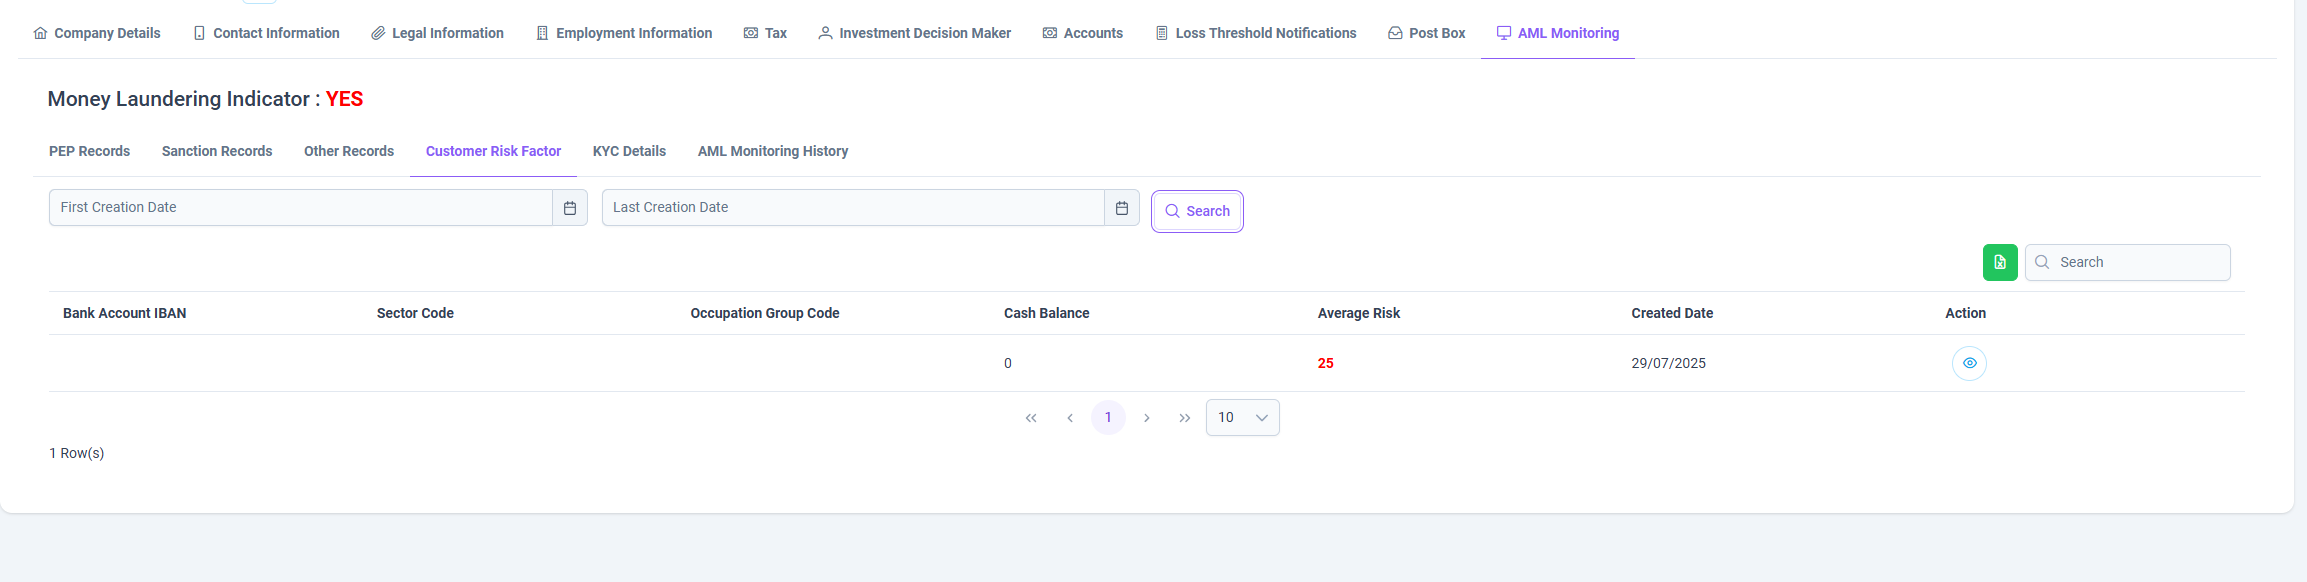Click the purple Search button
The height and width of the screenshot is (582, 2307).
click(x=1197, y=211)
